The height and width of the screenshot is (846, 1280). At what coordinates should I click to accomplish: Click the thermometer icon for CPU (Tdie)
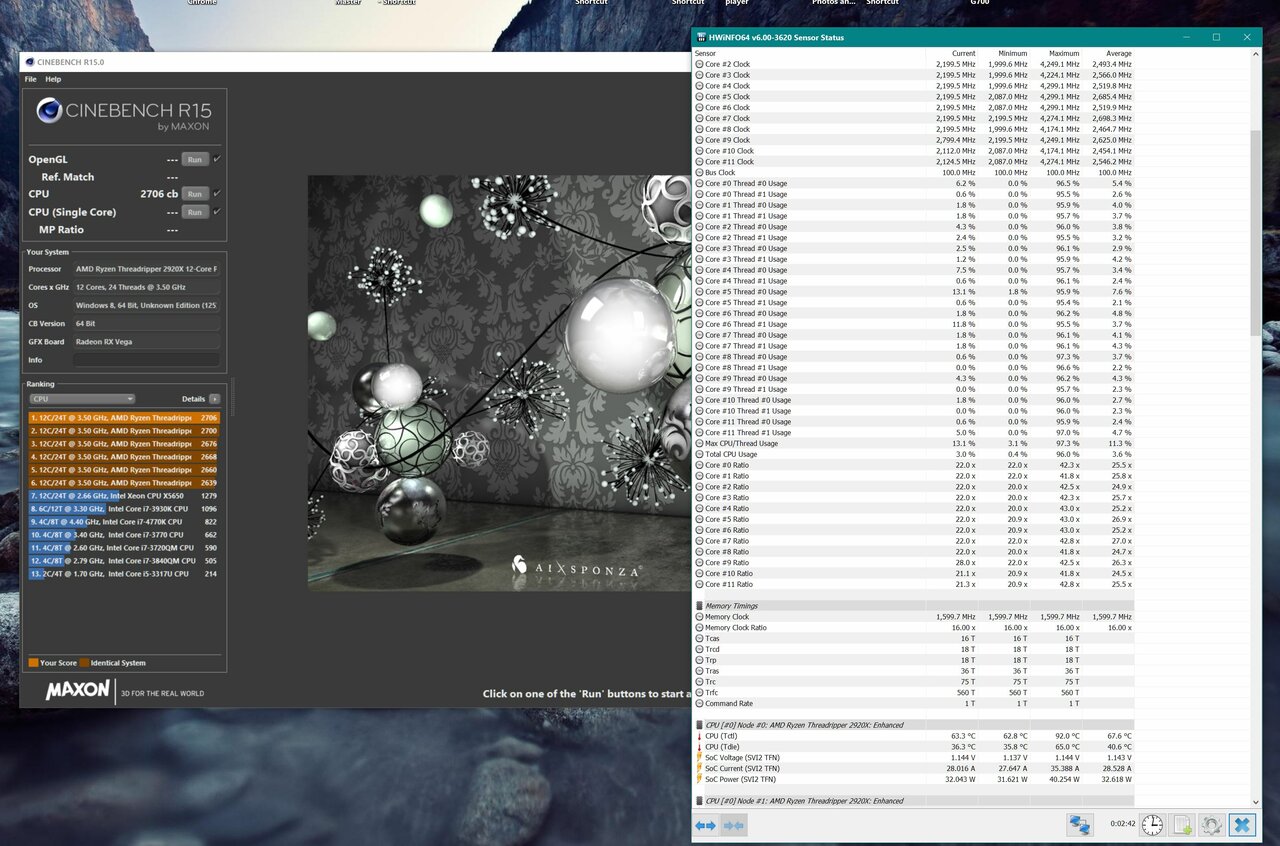coord(699,747)
